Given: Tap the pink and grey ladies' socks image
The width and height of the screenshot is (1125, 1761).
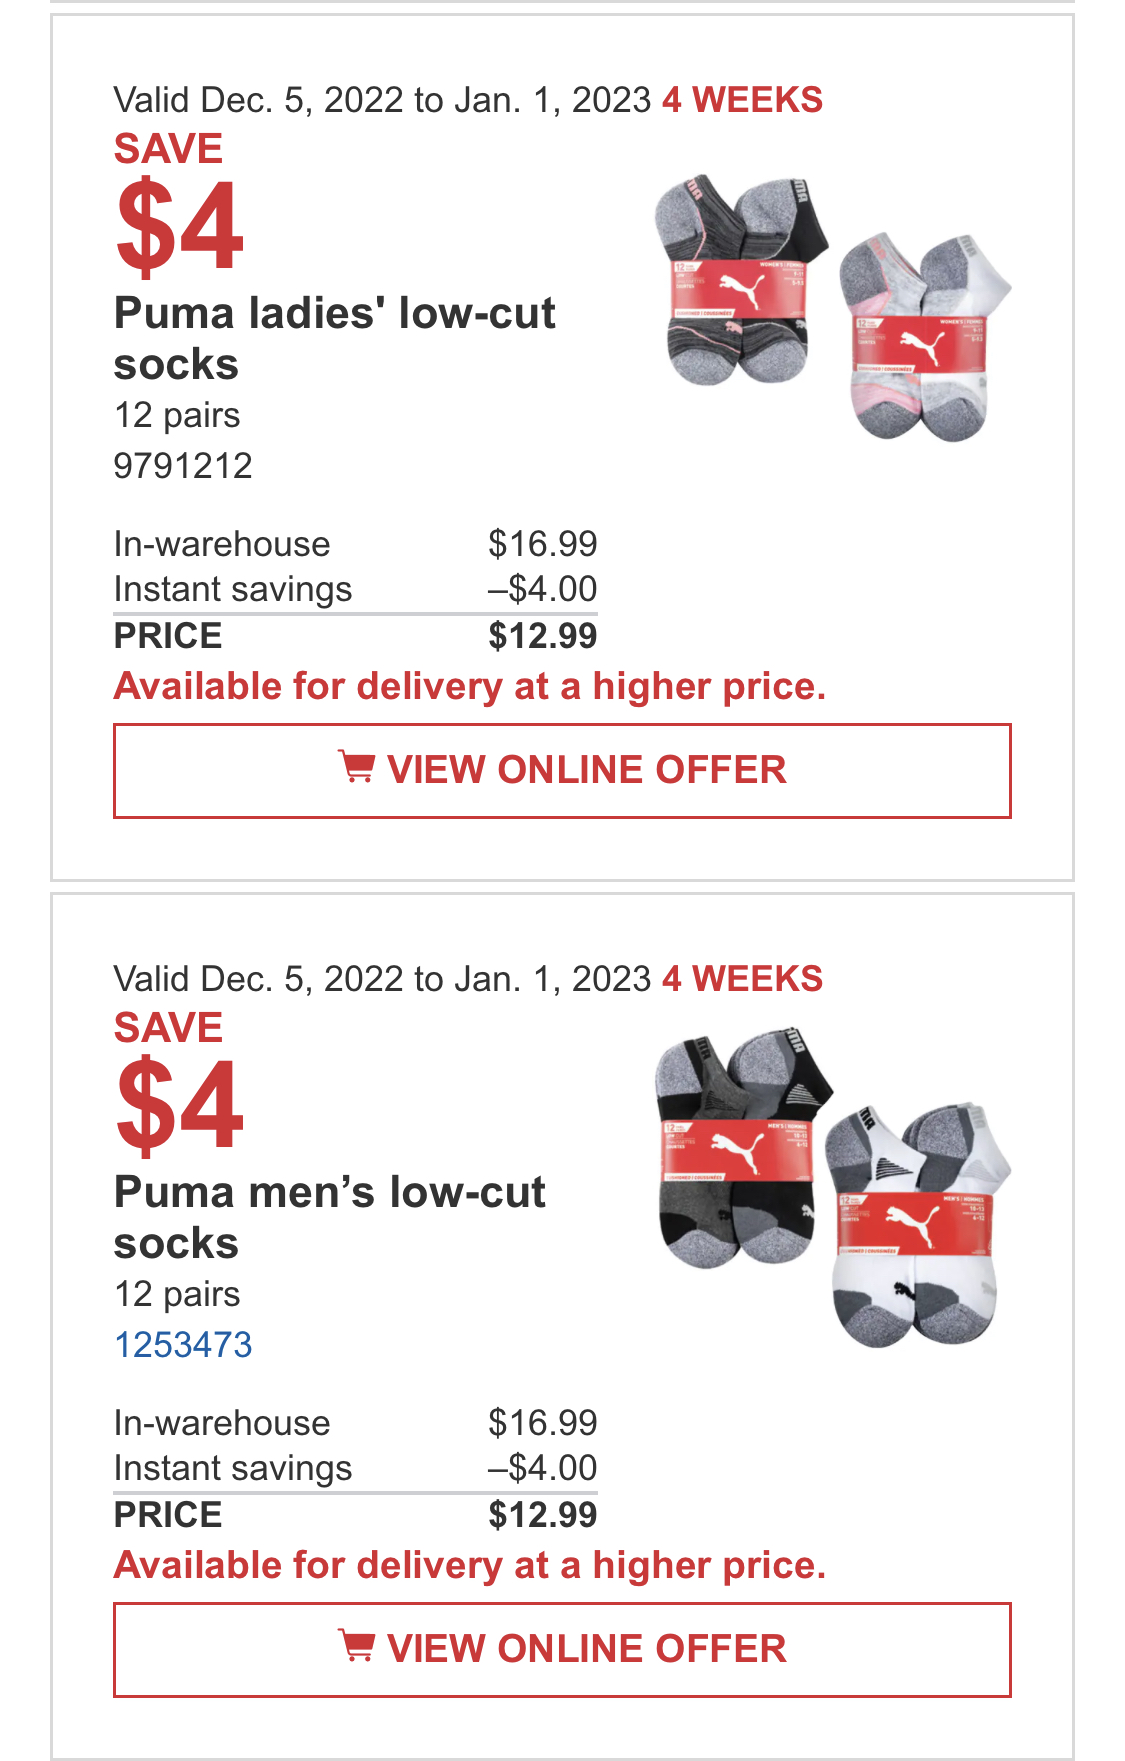Looking at the screenshot, I should coord(925,338).
